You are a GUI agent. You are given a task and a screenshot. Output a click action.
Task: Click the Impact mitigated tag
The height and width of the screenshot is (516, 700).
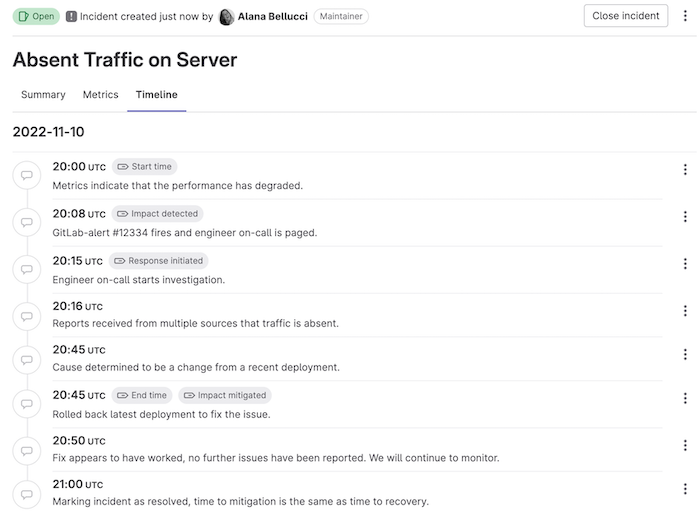(225, 395)
